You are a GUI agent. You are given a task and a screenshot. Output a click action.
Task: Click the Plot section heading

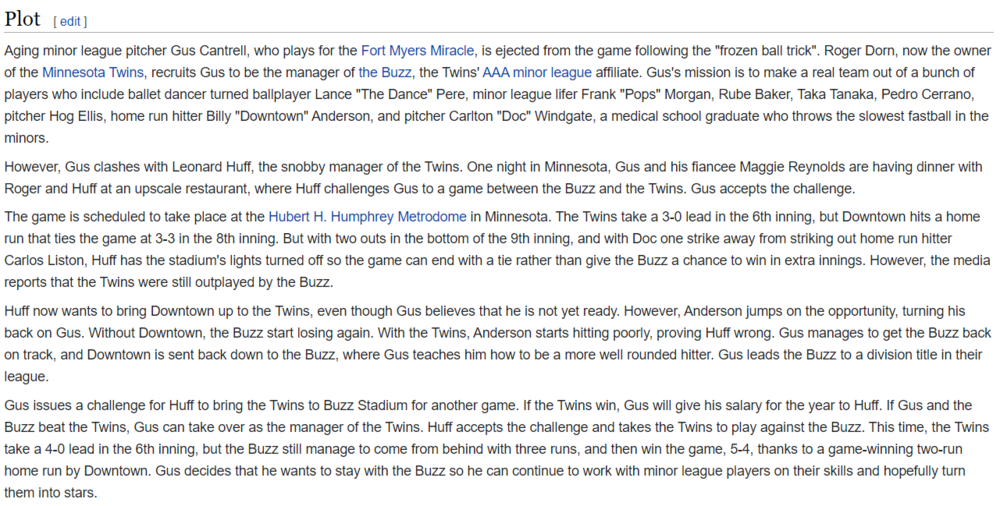point(22,19)
